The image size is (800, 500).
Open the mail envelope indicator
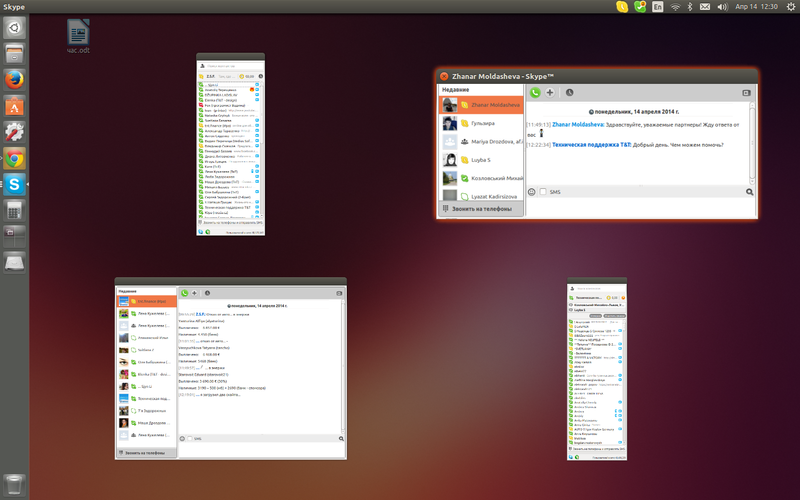point(705,7)
